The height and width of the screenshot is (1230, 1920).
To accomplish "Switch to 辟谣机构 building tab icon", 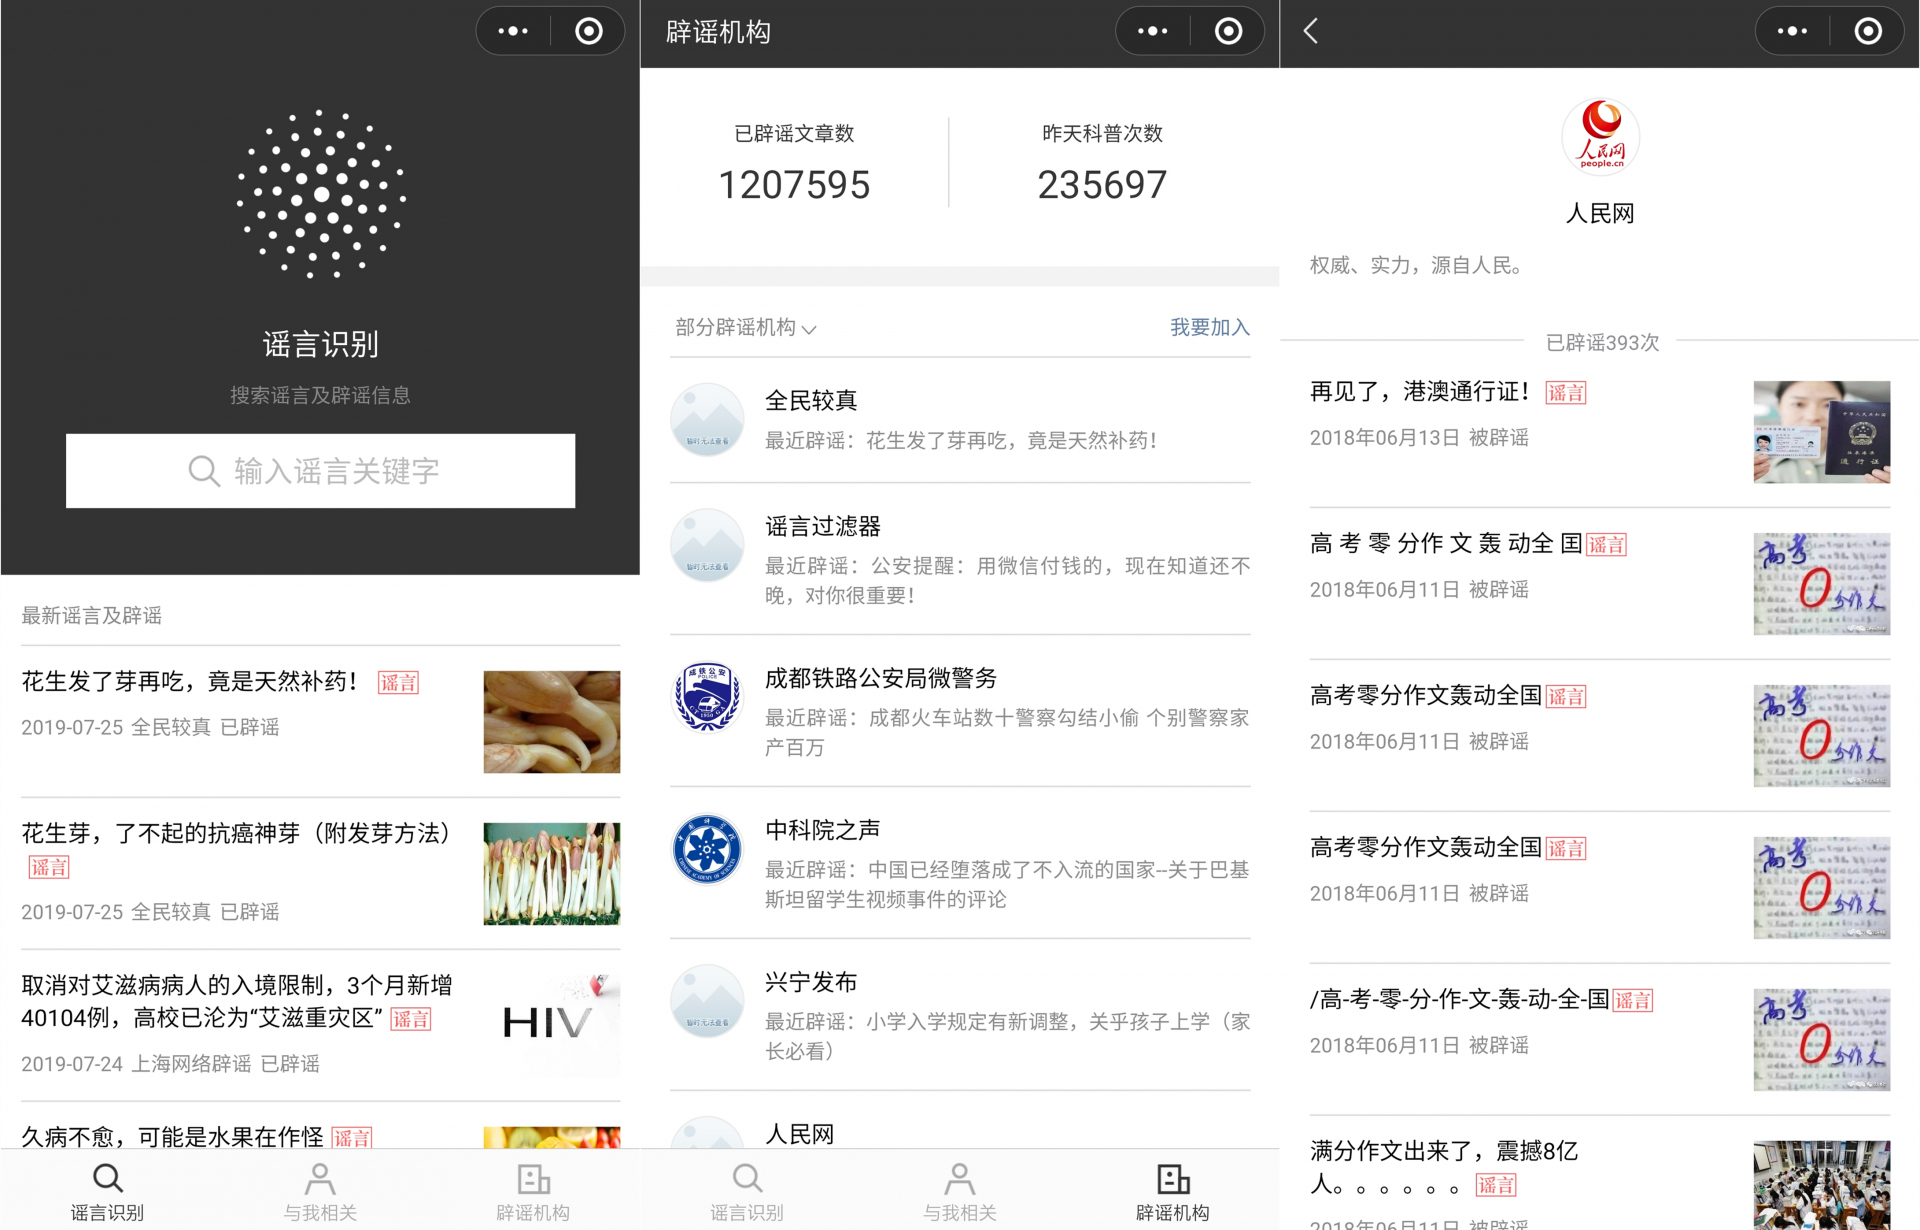I will pos(533,1178).
